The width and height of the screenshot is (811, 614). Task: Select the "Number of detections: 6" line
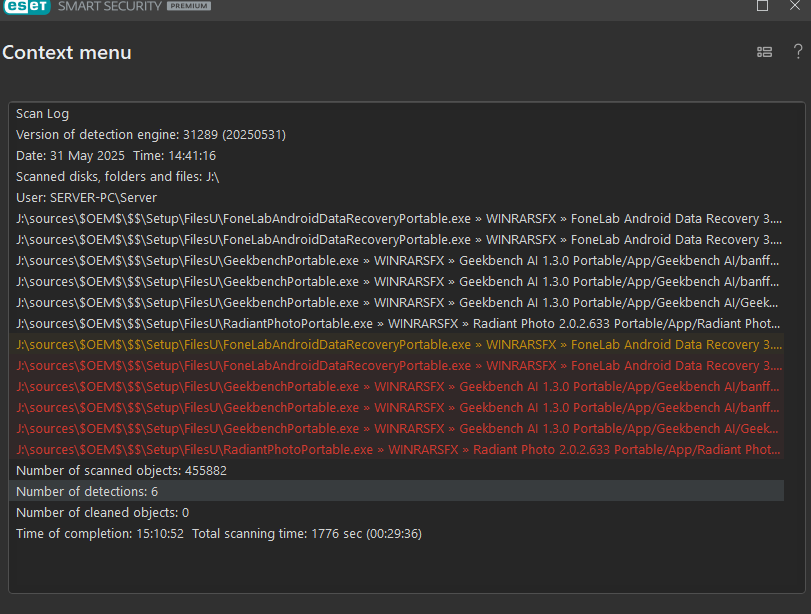click(x=396, y=491)
